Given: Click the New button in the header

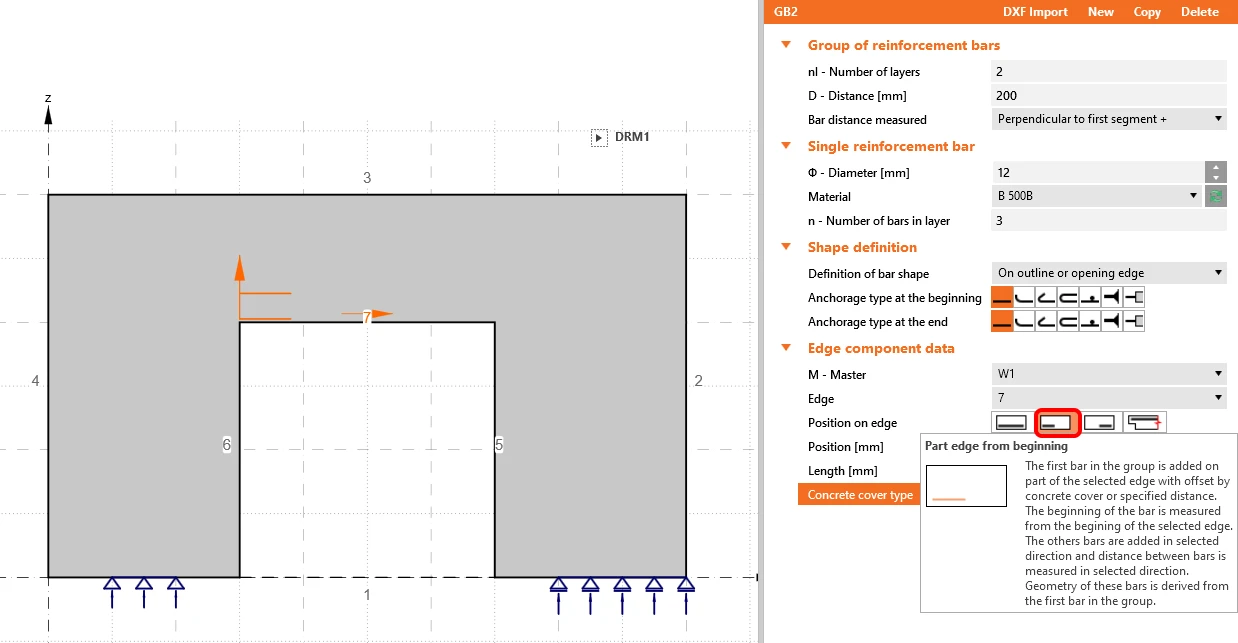Looking at the screenshot, I should tap(1101, 12).
